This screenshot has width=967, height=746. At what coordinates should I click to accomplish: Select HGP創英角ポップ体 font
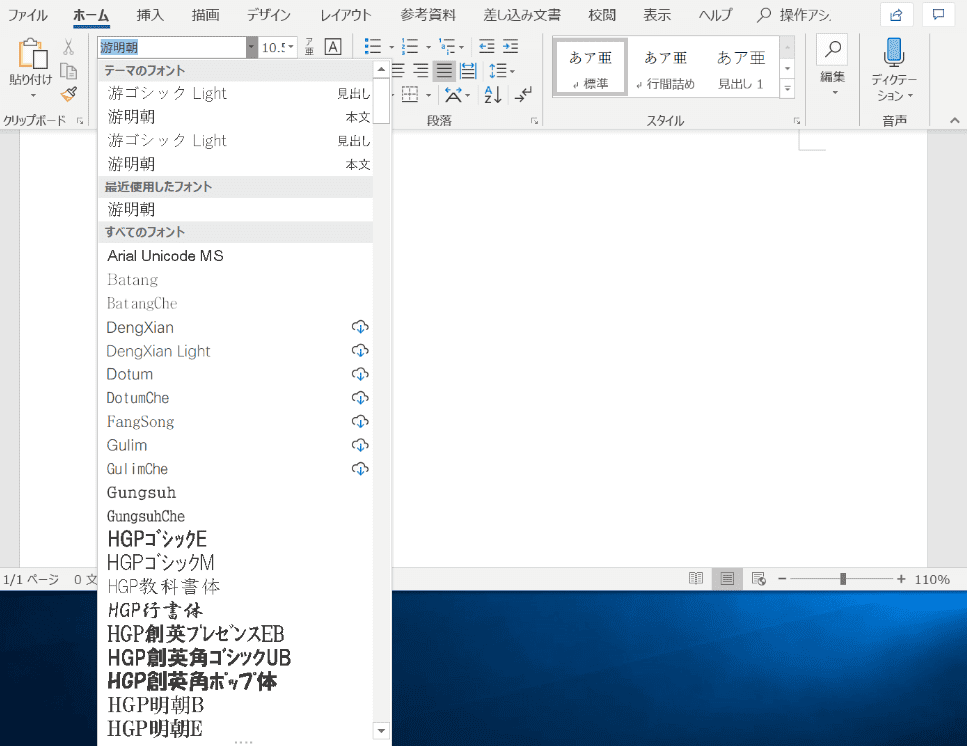(x=236, y=681)
